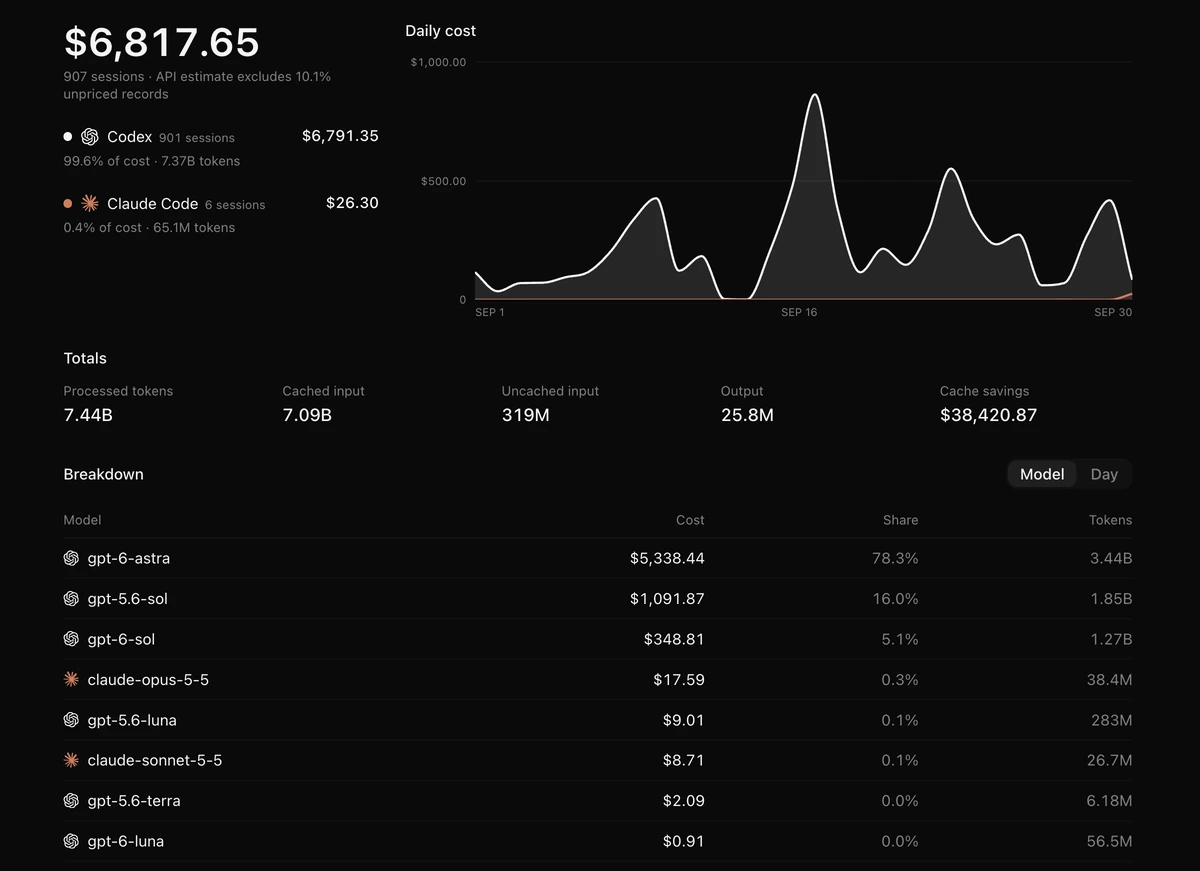Switch breakdown to Model view
Screen dimensions: 1200x871
click(1042, 474)
